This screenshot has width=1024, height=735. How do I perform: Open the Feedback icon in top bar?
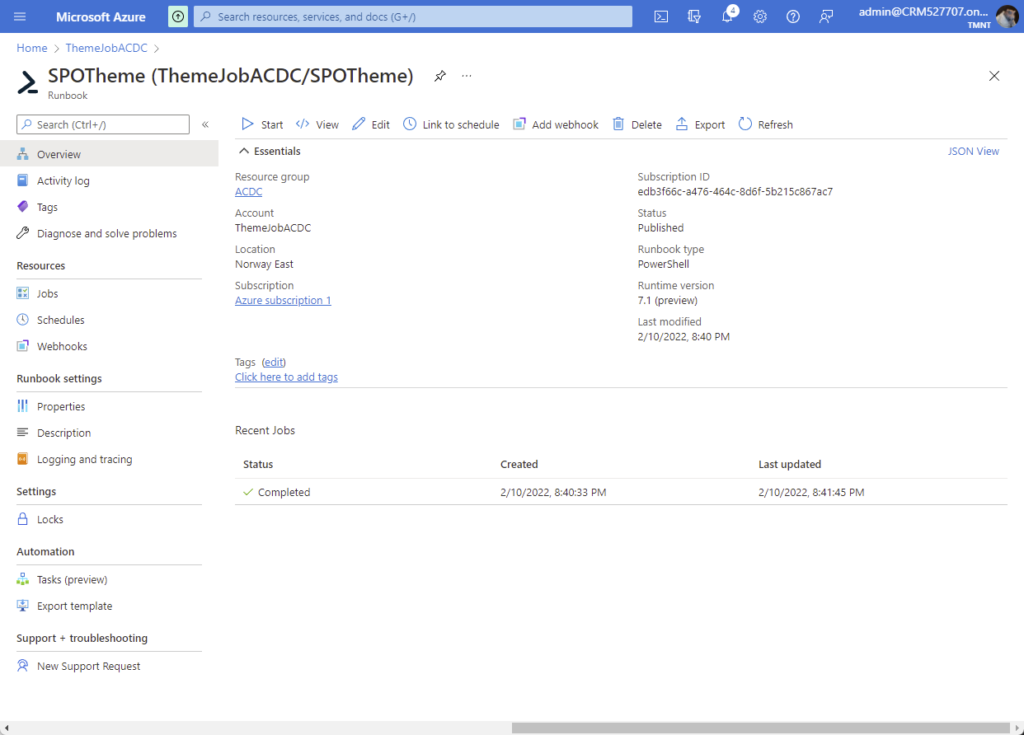pos(826,16)
